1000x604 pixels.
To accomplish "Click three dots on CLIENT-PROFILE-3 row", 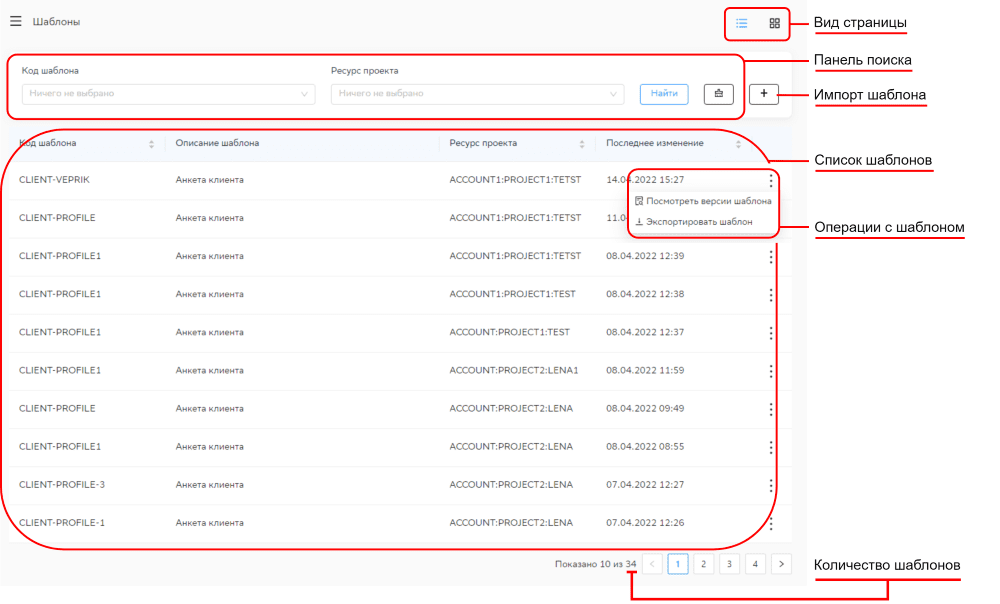I will 770,485.
